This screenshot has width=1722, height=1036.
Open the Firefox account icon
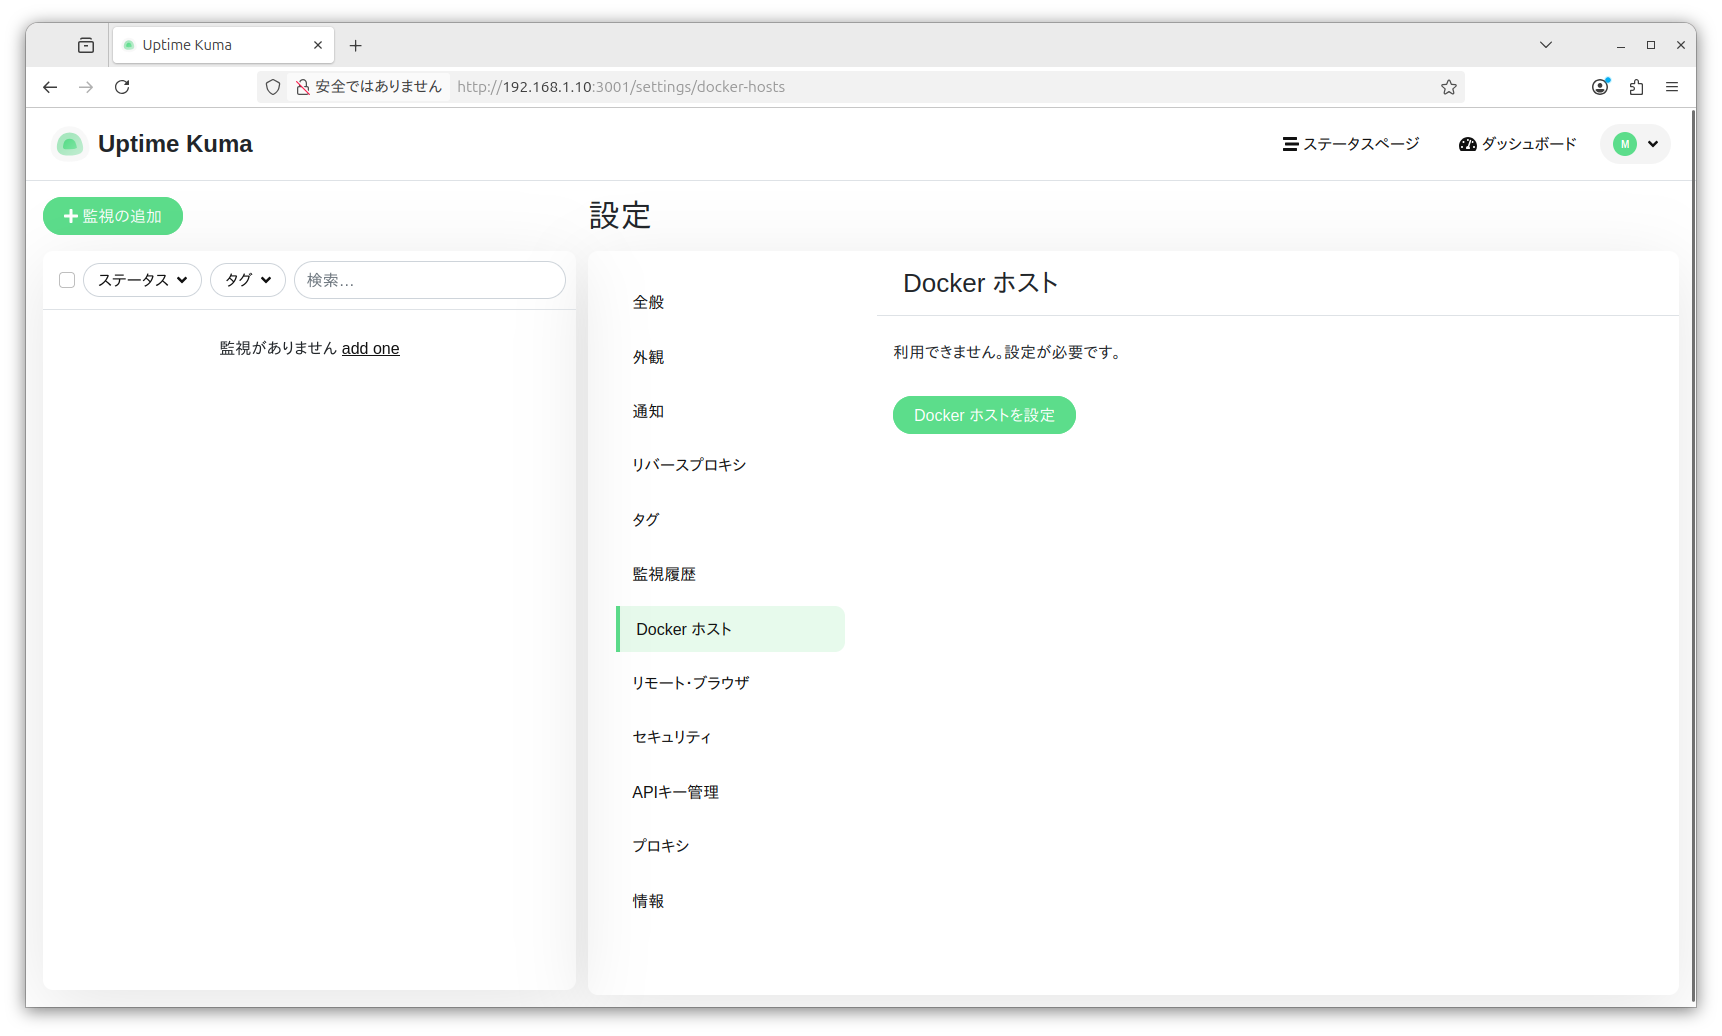tap(1600, 87)
